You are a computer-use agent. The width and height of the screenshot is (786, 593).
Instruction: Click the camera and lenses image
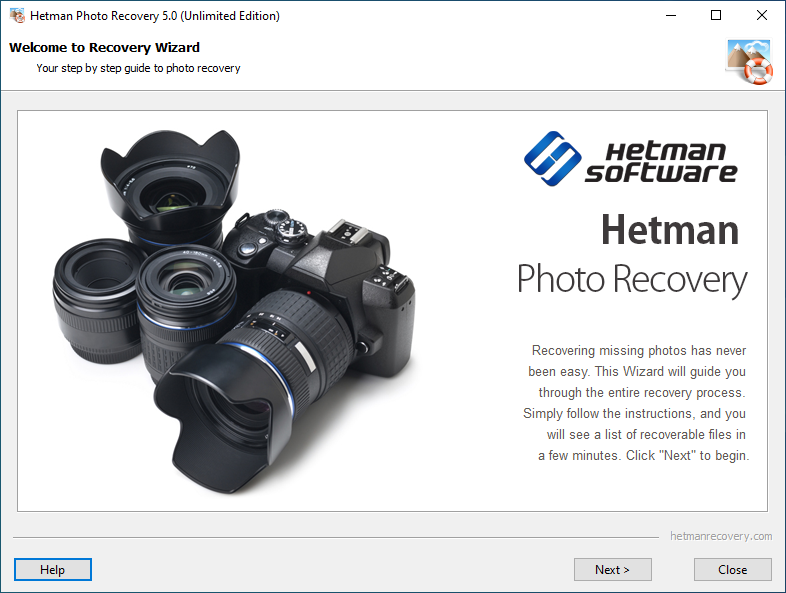(x=234, y=311)
